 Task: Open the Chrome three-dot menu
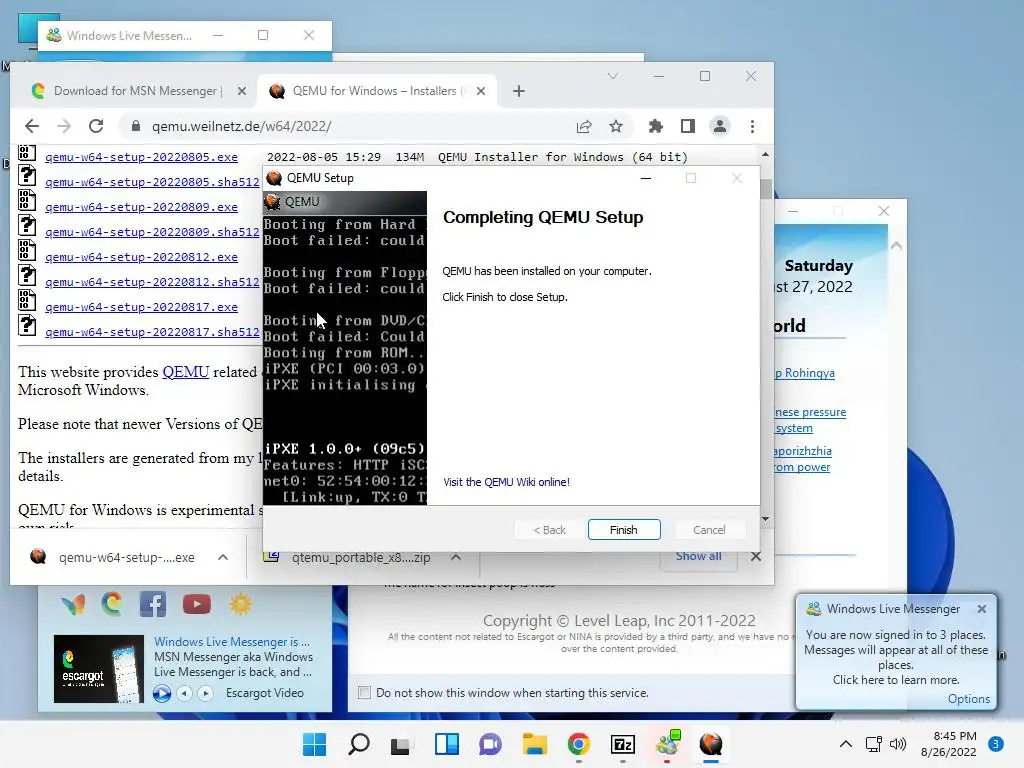click(752, 126)
